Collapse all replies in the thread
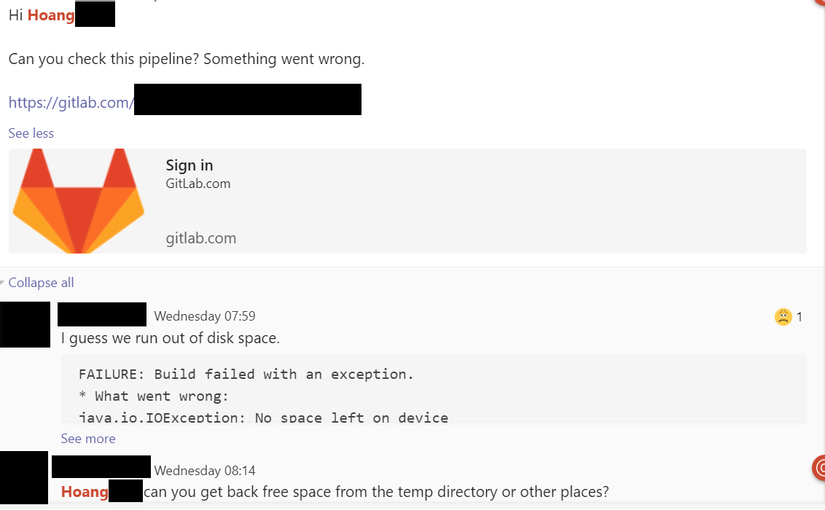 pos(41,283)
